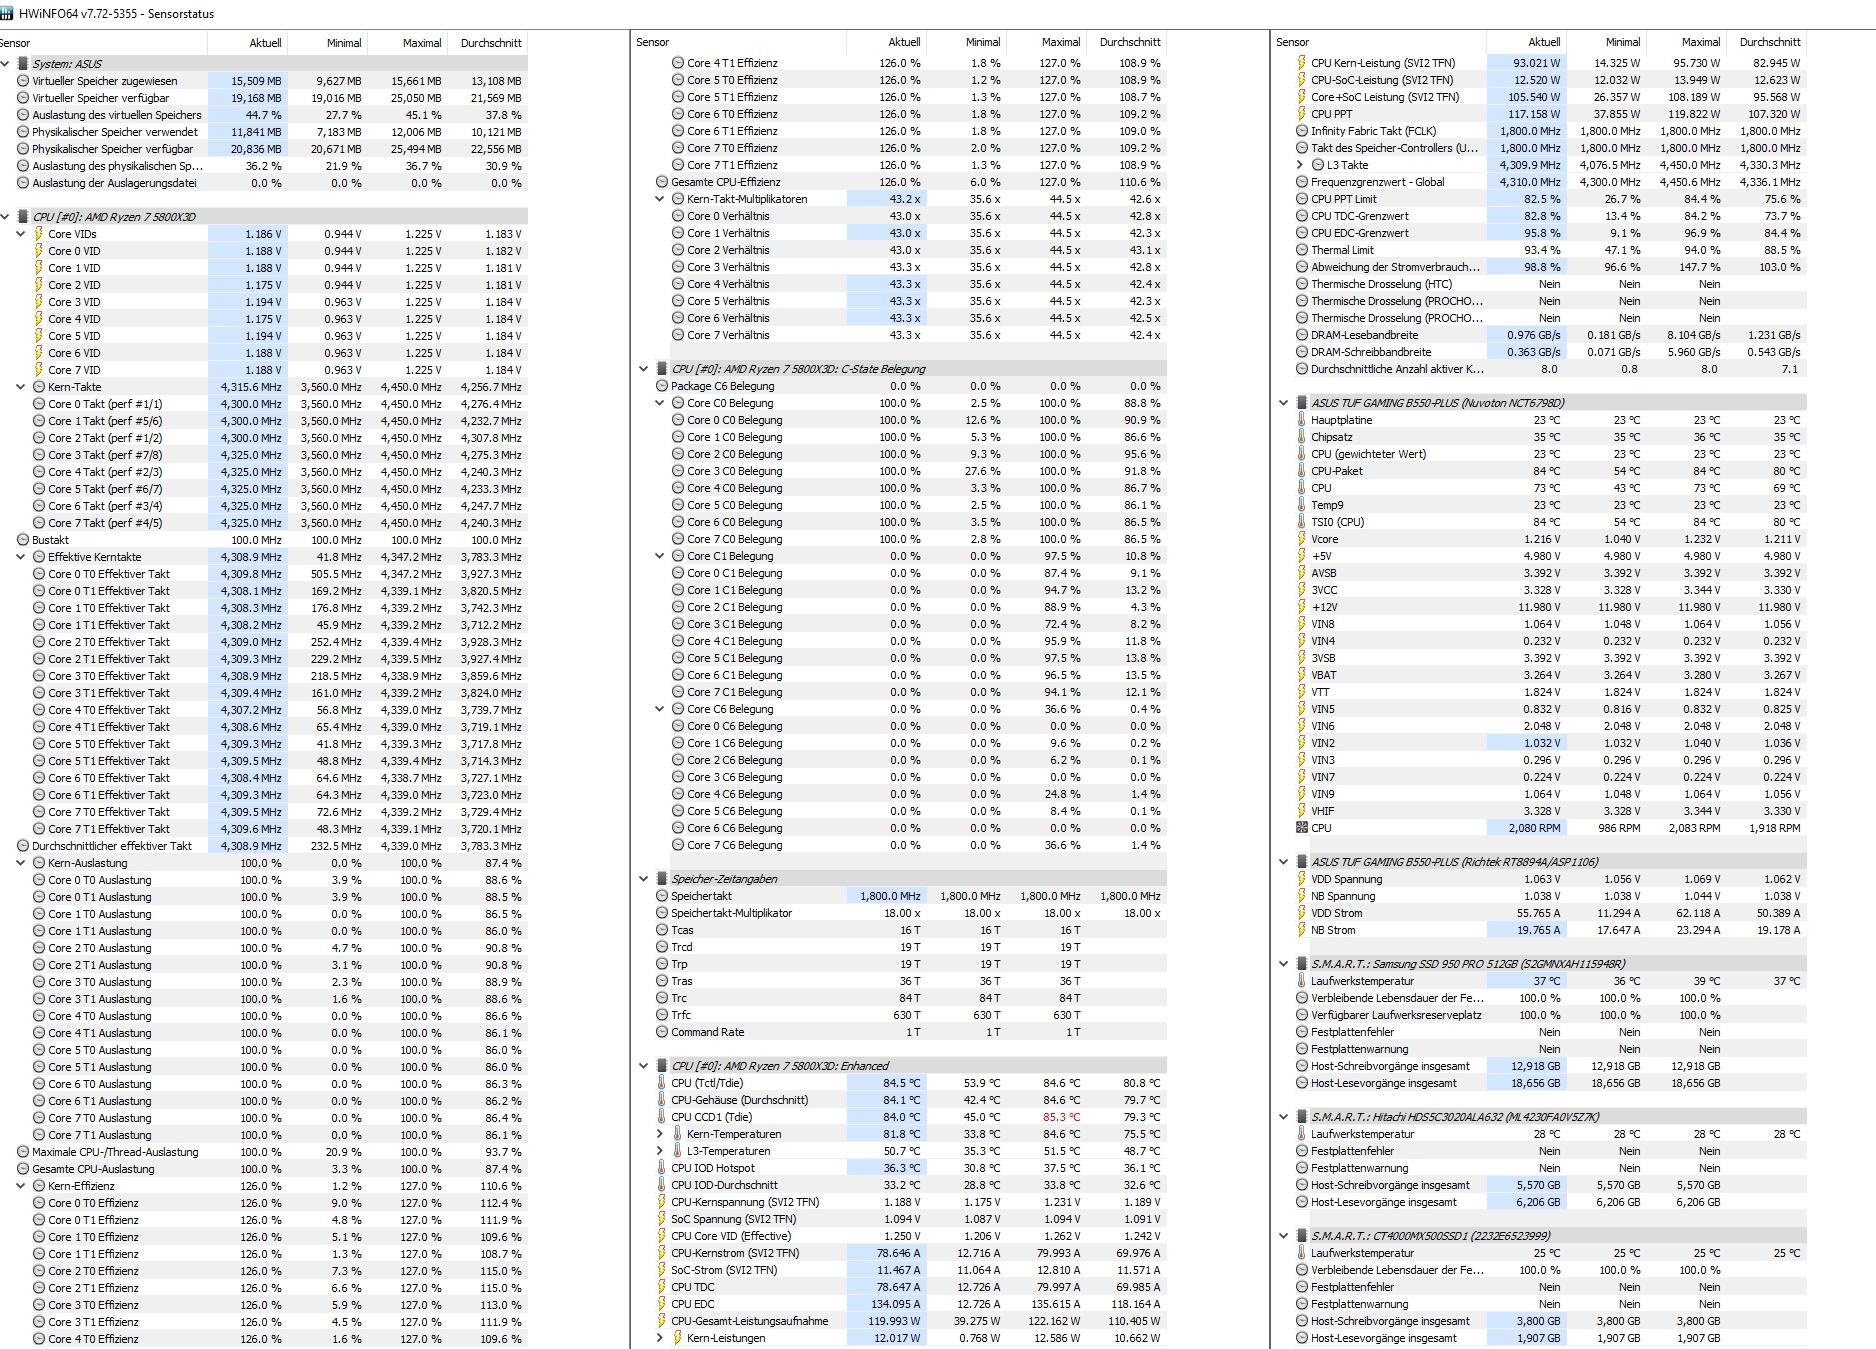Click the circle icon beside Thermal Limit
This screenshot has width=1876, height=1349.
click(x=1302, y=250)
